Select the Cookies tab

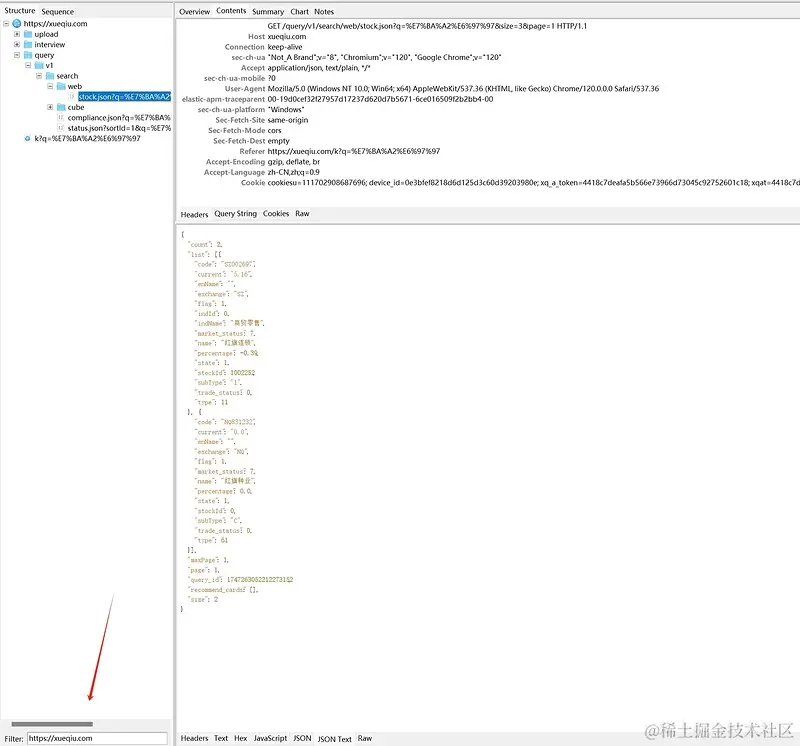[x=276, y=214]
